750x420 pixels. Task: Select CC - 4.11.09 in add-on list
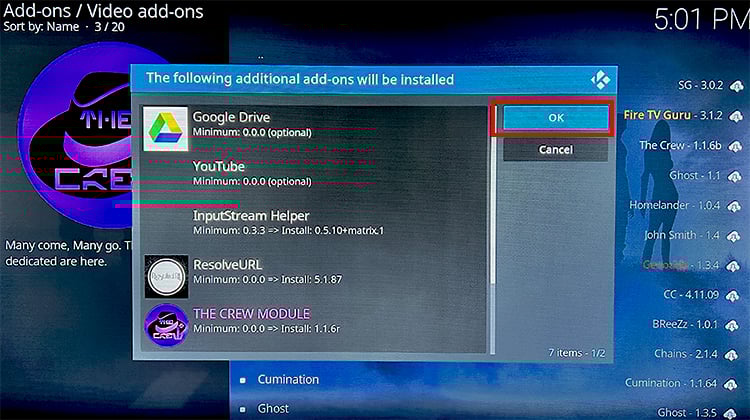[691, 295]
